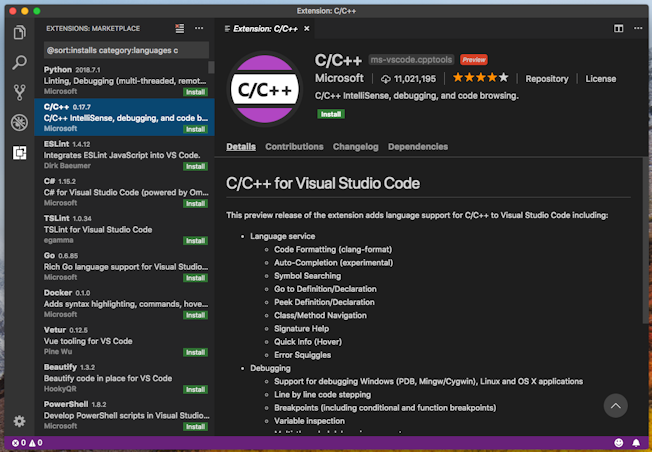Select the ESLint extension row
652x452 pixels.
[x=124, y=154]
